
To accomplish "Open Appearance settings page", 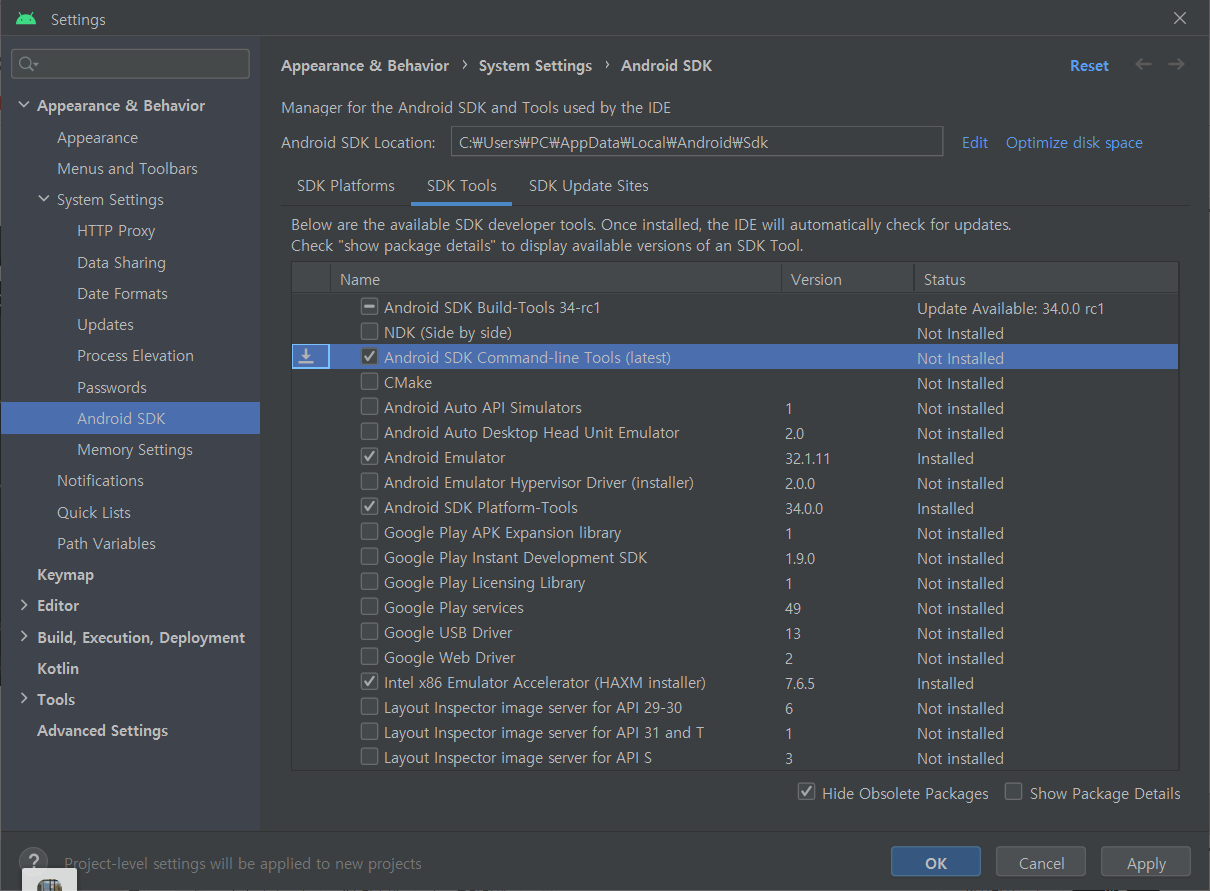I will click(x=97, y=137).
